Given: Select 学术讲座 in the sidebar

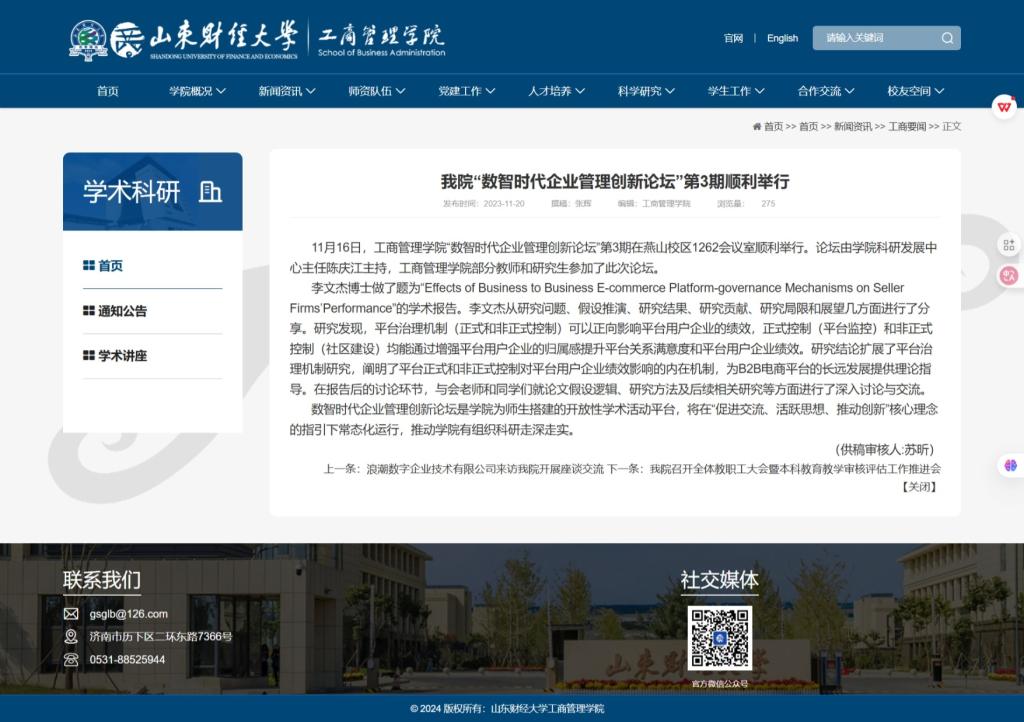Looking at the screenshot, I should 122,356.
